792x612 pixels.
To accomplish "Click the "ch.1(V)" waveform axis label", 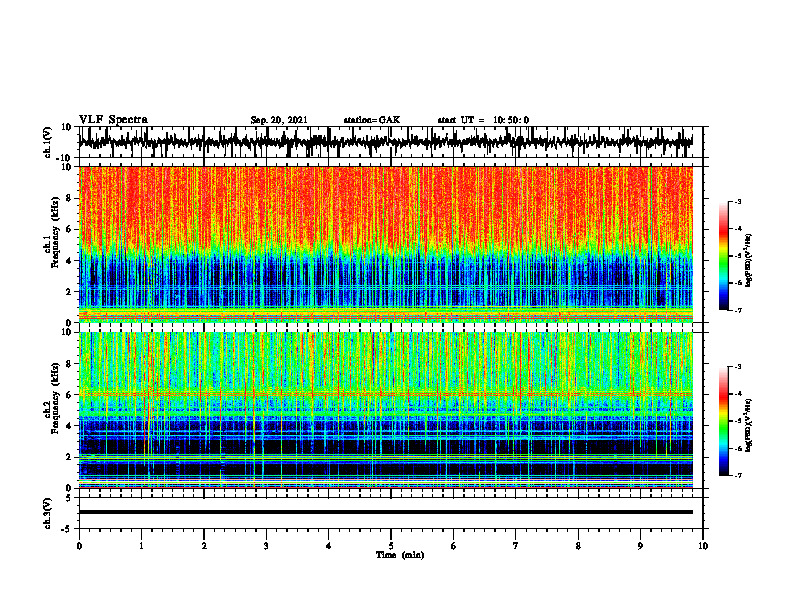I will pos(48,142).
